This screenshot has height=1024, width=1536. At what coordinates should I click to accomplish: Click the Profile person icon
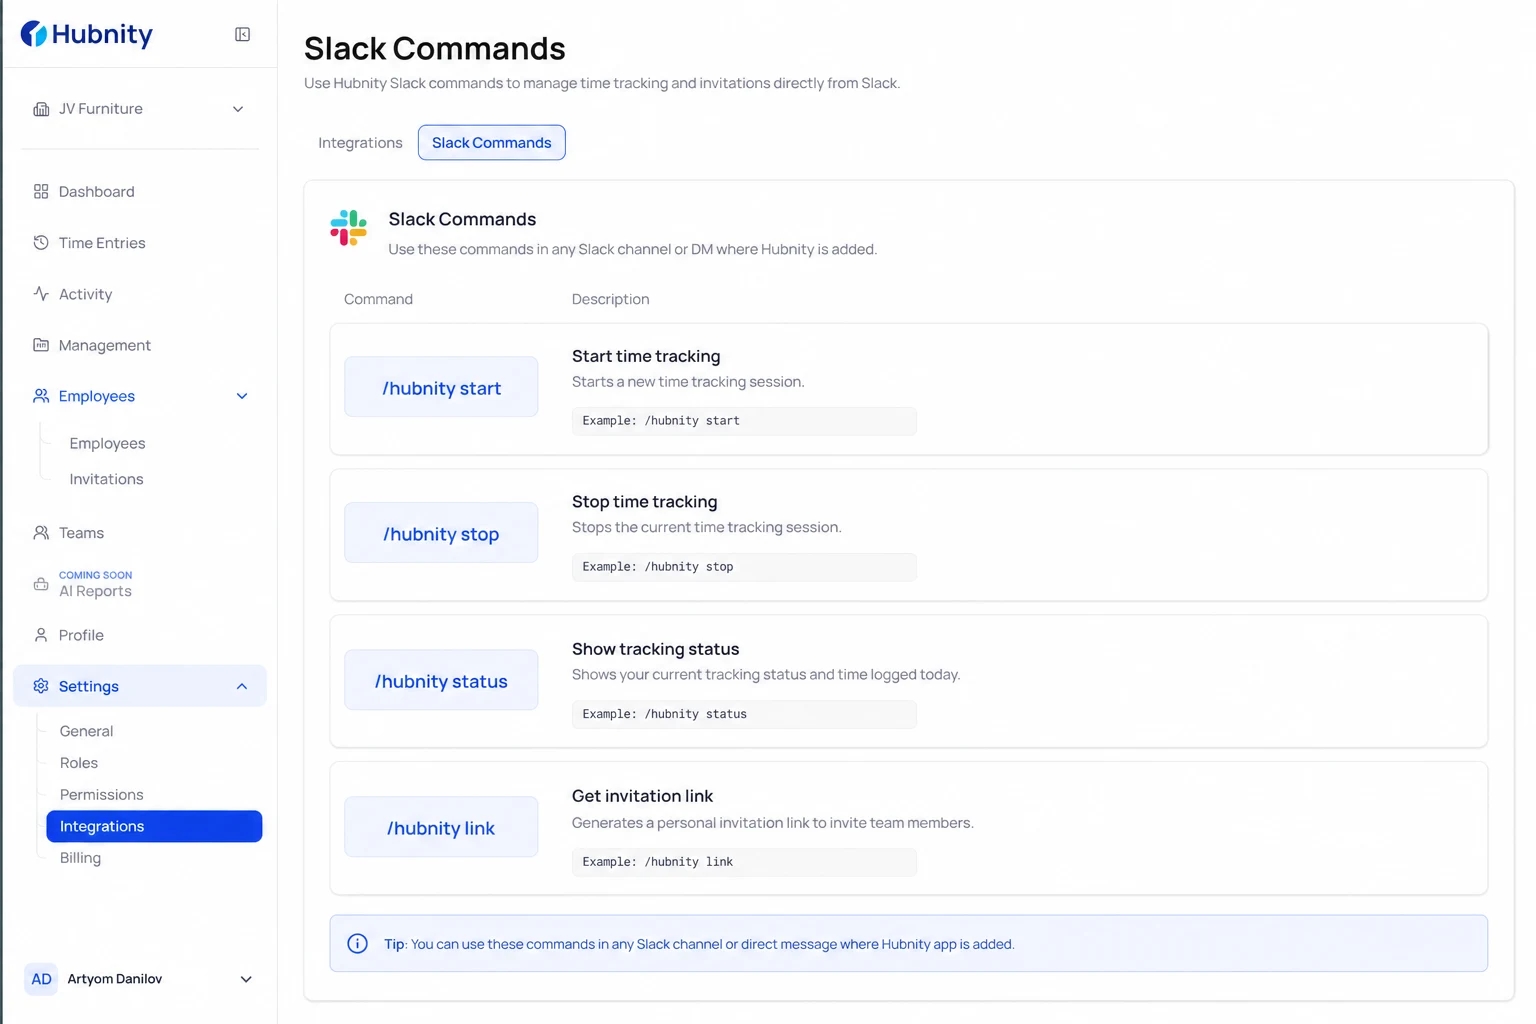41,635
